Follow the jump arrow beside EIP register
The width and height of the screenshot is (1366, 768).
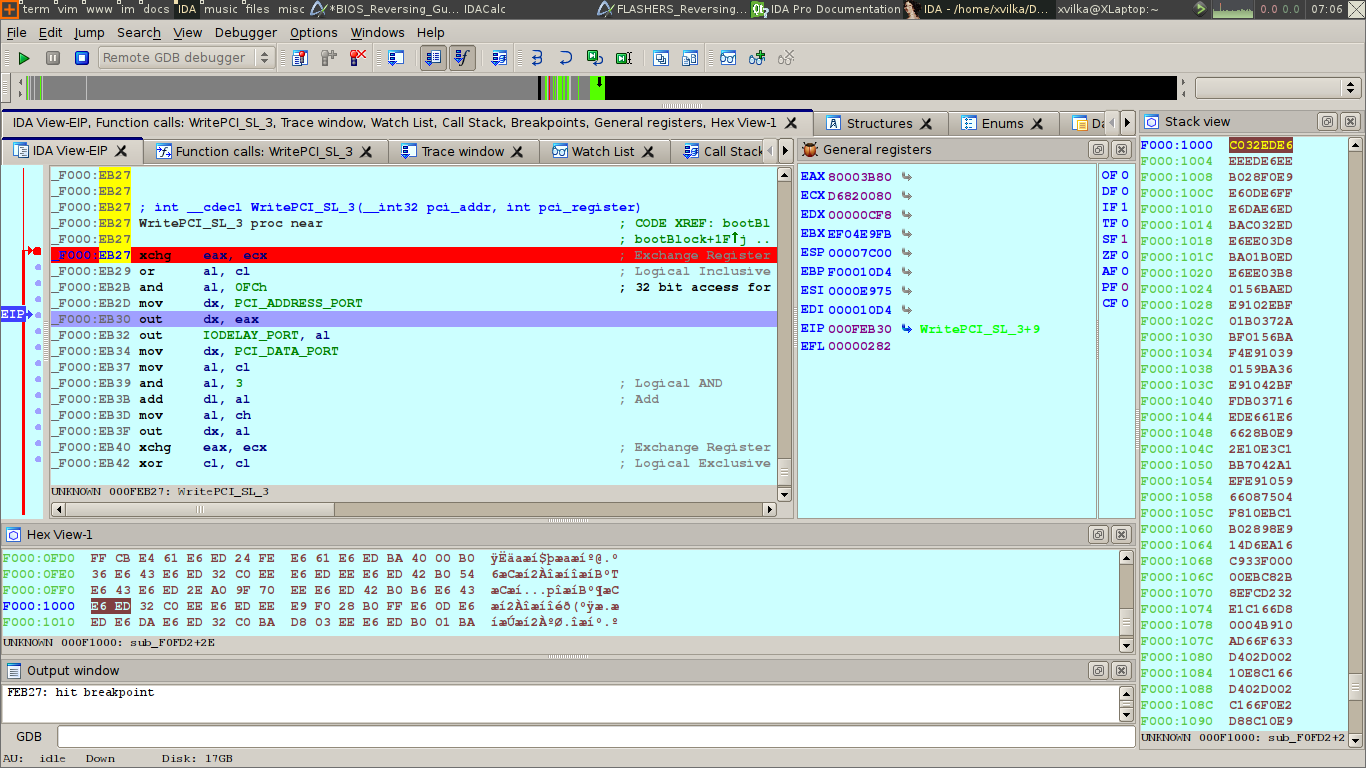[x=907, y=329]
